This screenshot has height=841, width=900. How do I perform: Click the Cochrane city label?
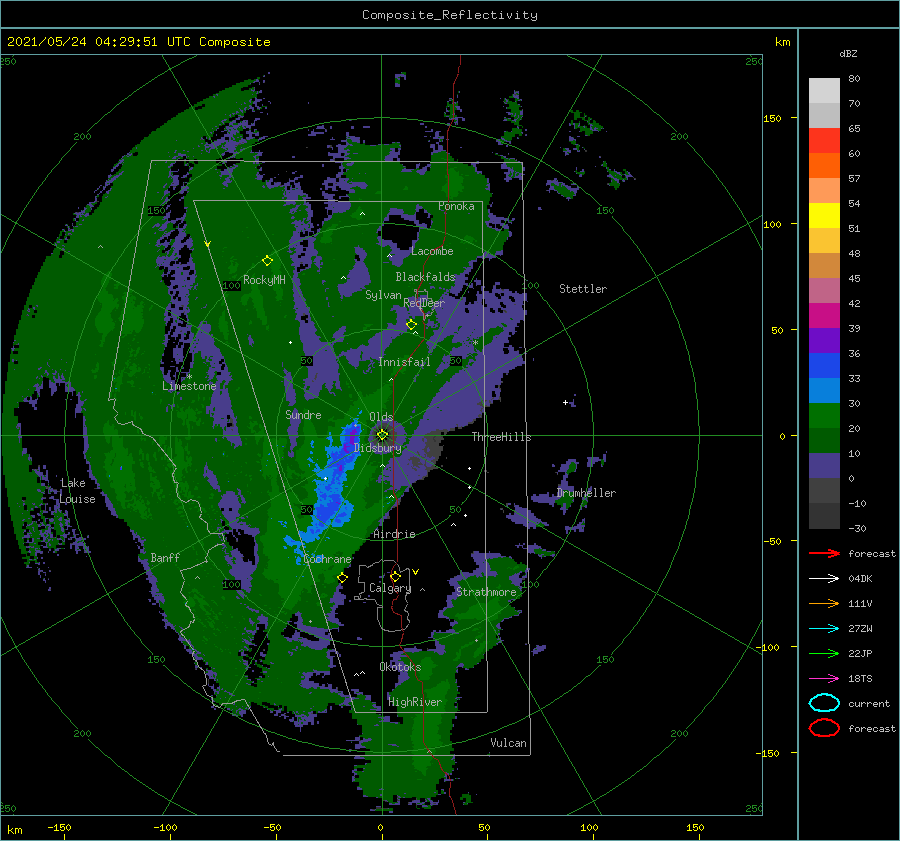coord(327,559)
